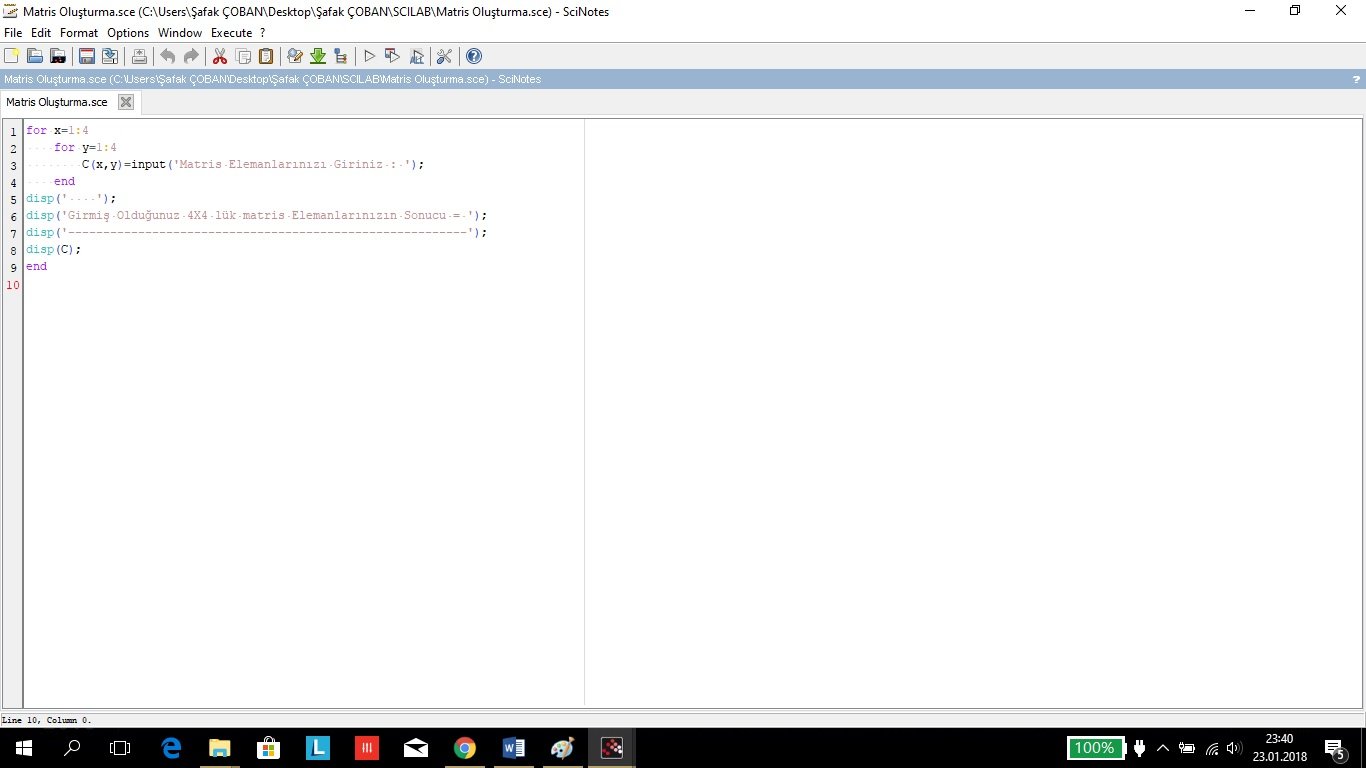Viewport: 1366px width, 768px height.
Task: Open Microsoft Store from the taskbar
Action: coord(268,748)
